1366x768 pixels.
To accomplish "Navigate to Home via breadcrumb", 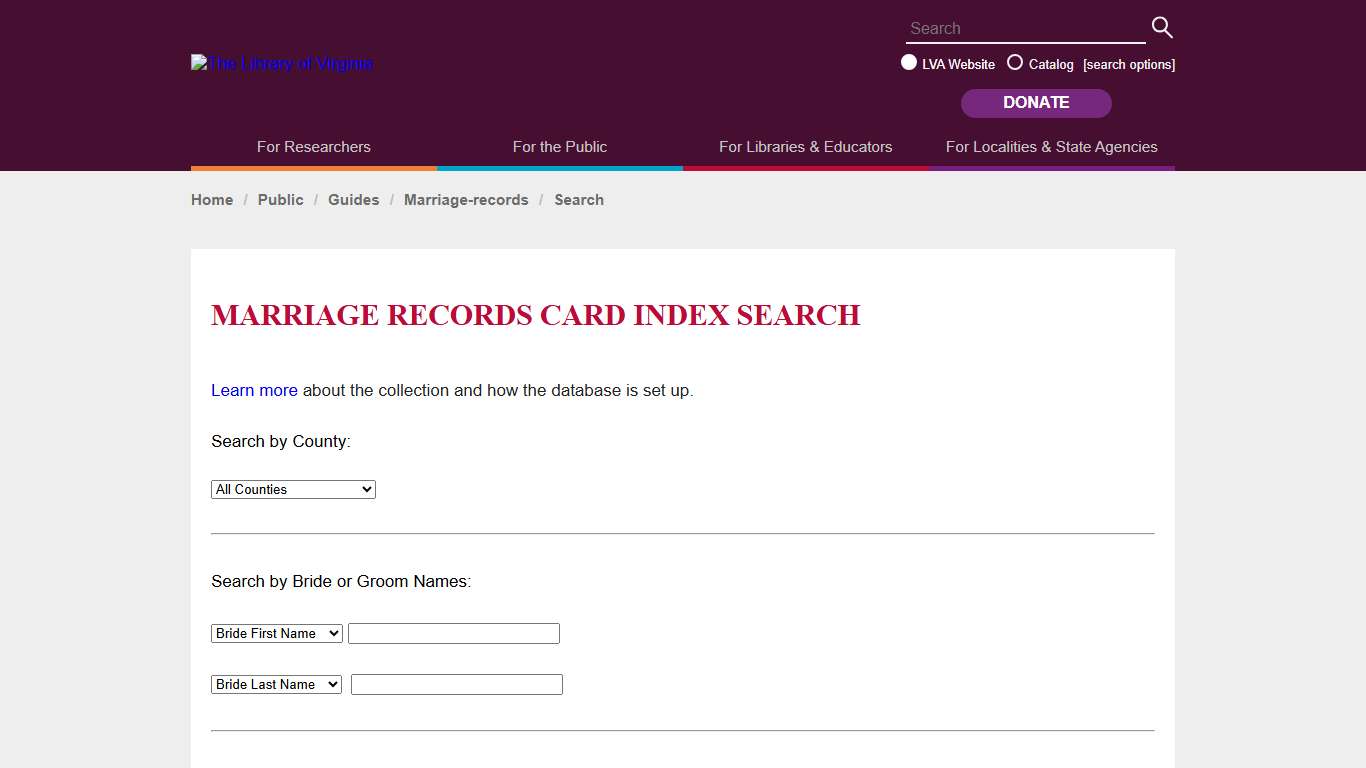I will pos(211,199).
